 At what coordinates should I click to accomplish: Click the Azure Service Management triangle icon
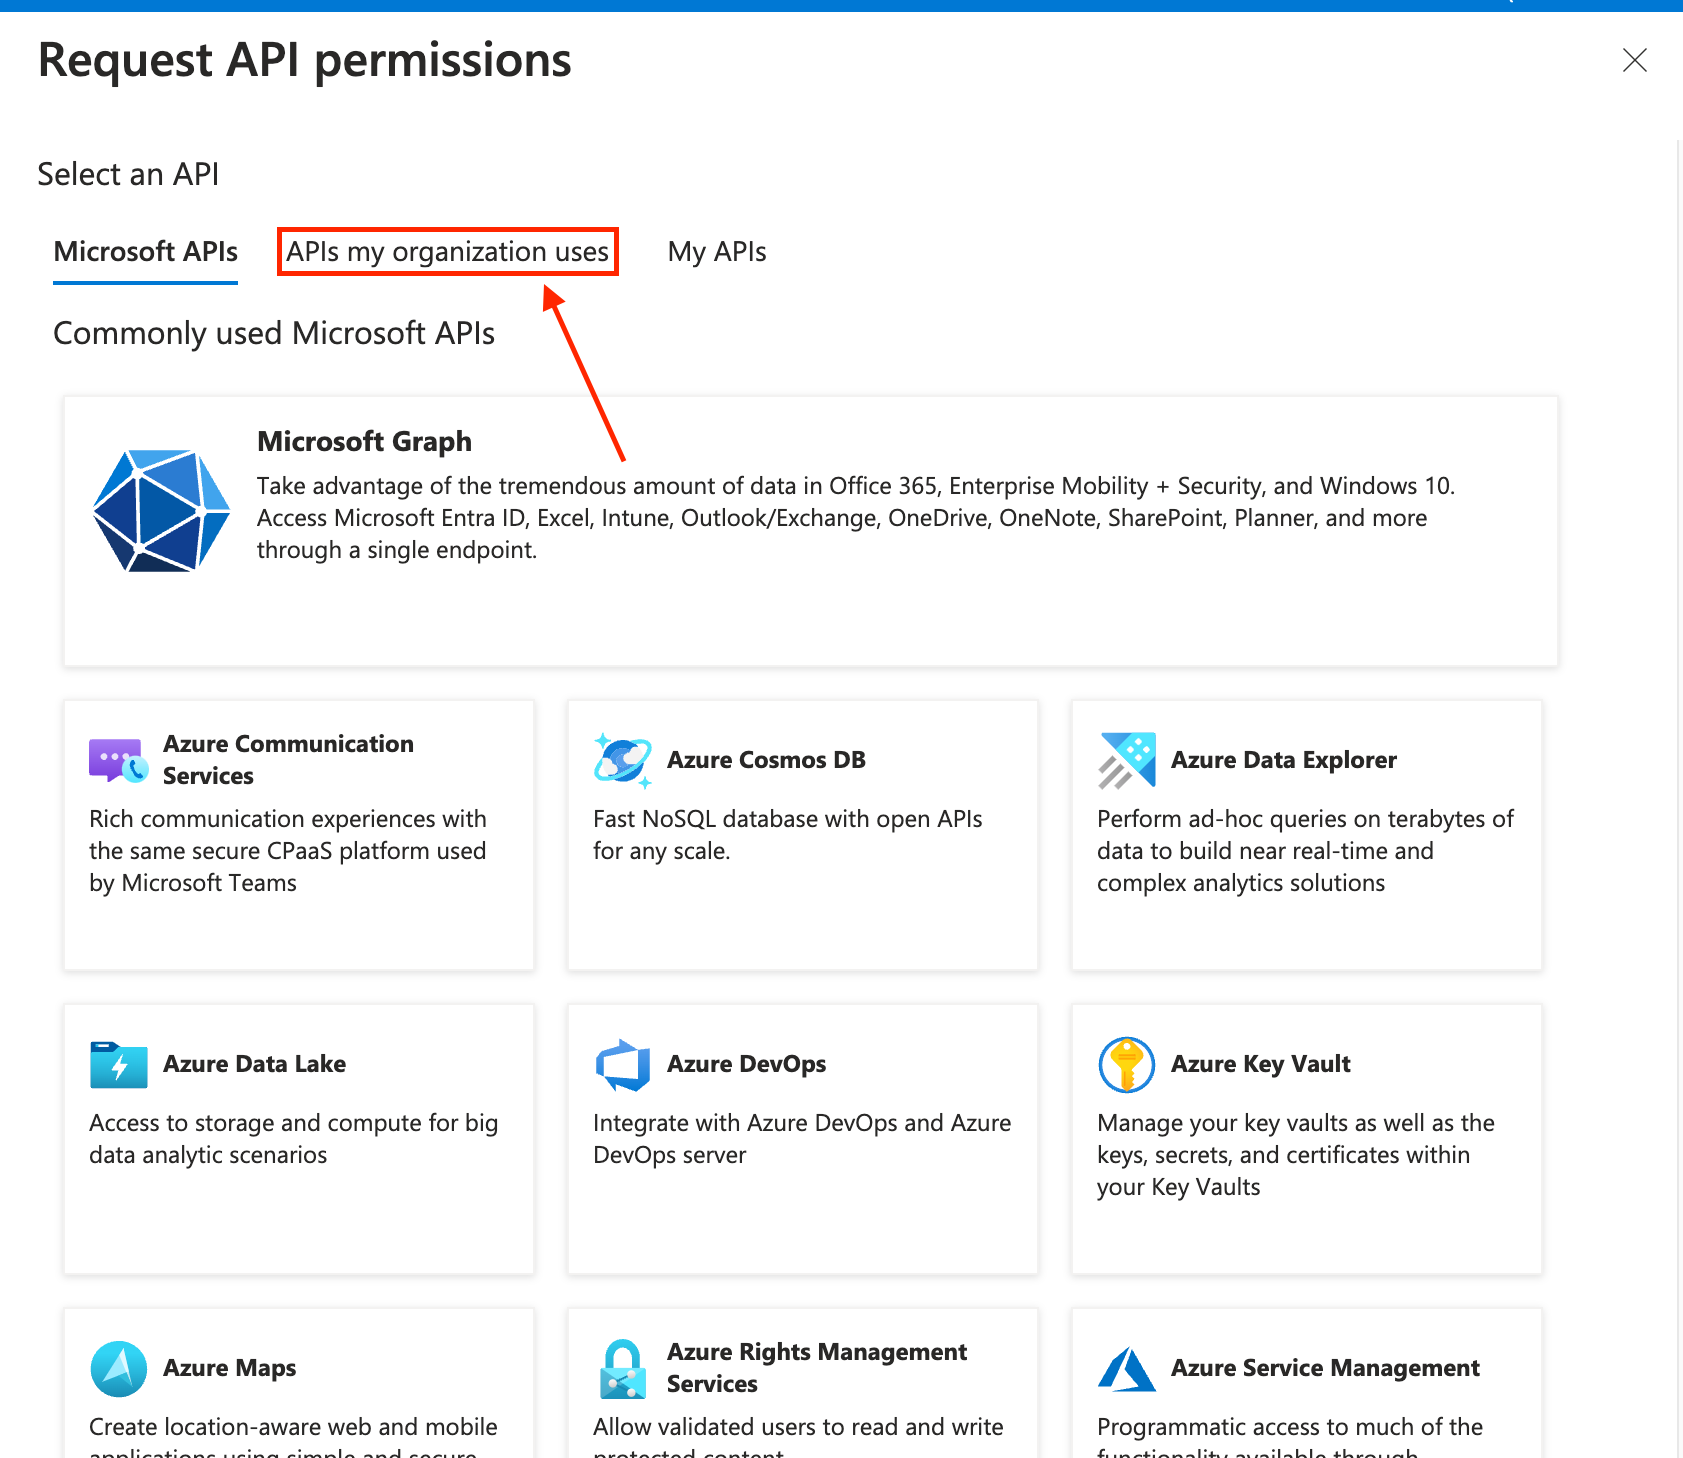pos(1127,1368)
